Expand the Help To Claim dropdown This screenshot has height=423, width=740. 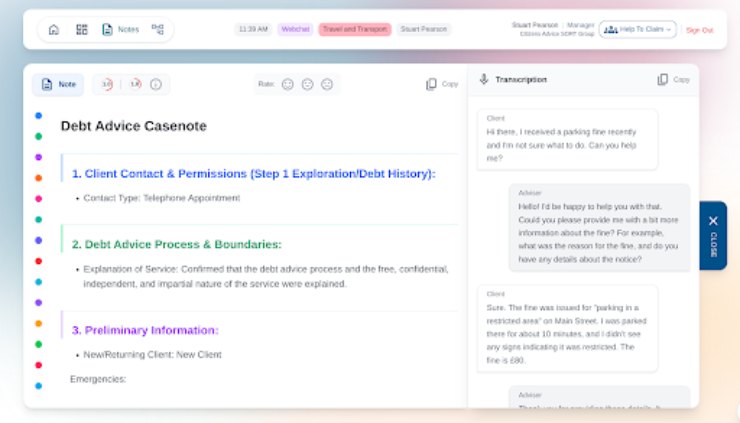(x=638, y=29)
